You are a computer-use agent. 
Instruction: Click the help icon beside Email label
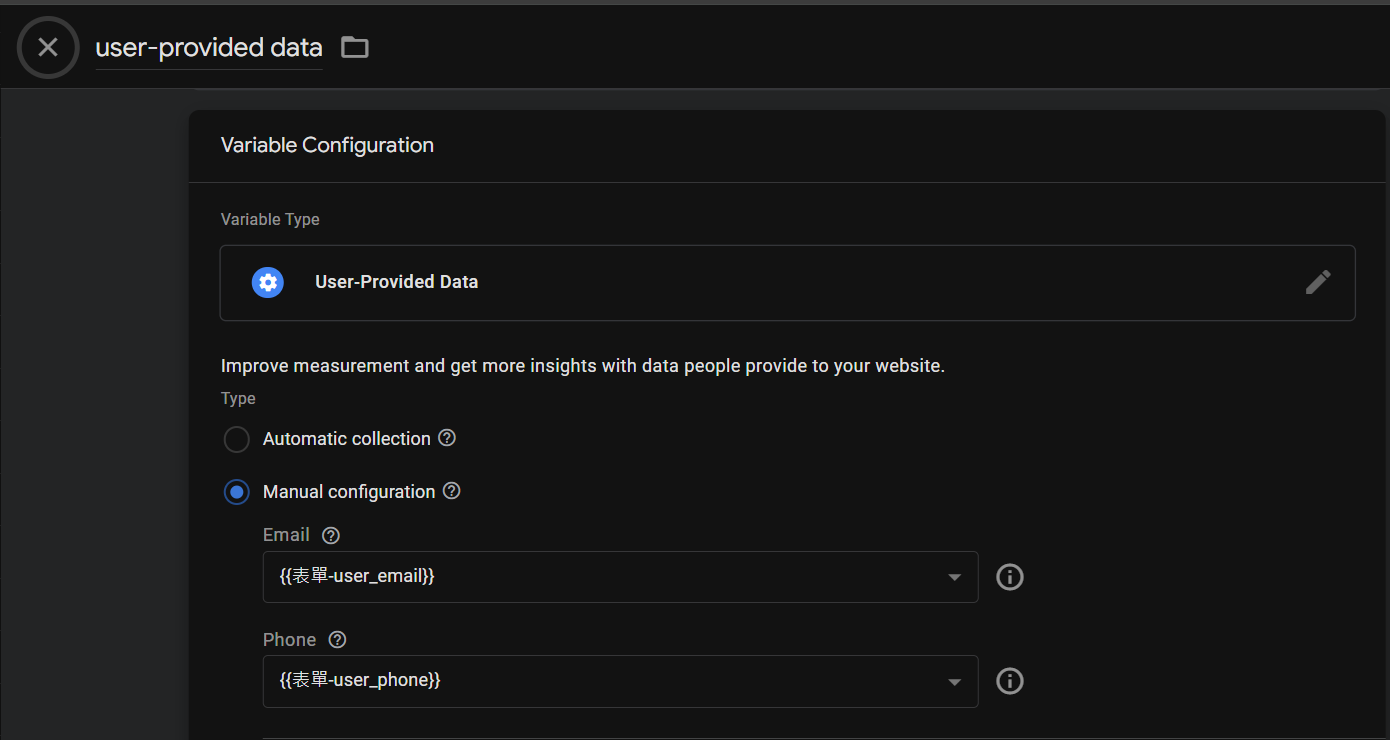click(x=331, y=535)
